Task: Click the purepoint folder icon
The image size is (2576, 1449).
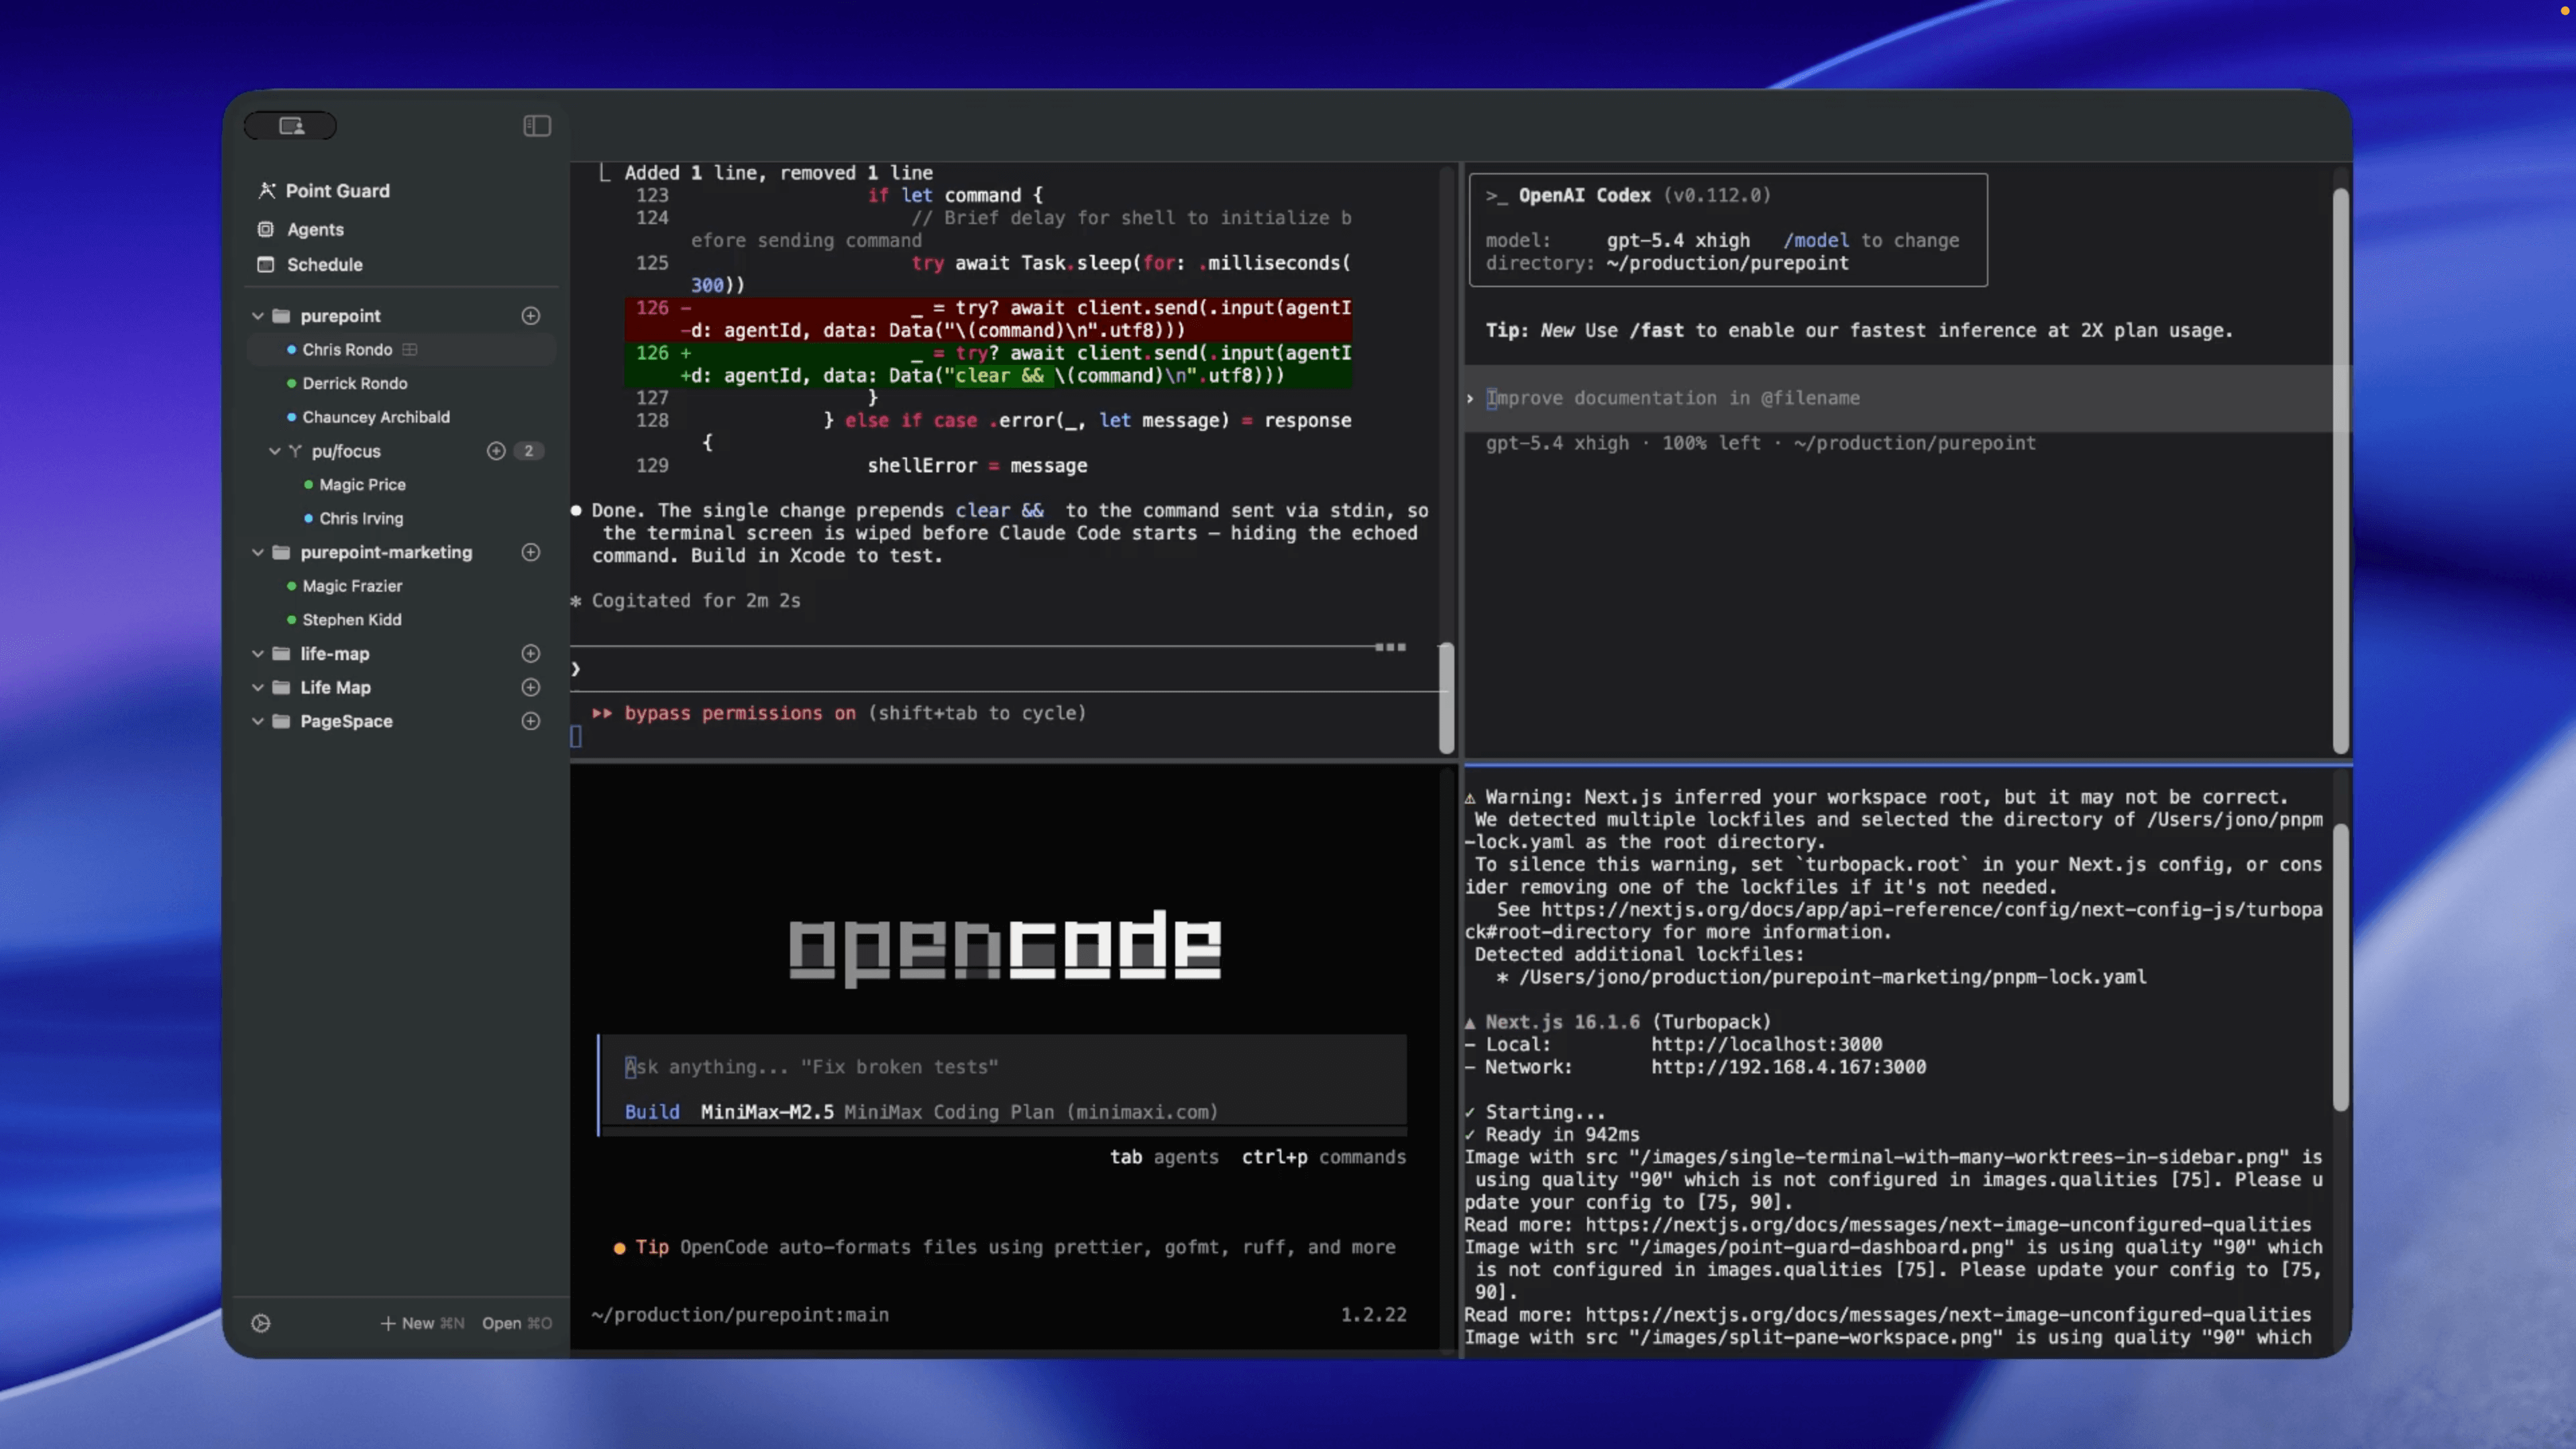Action: [281, 315]
